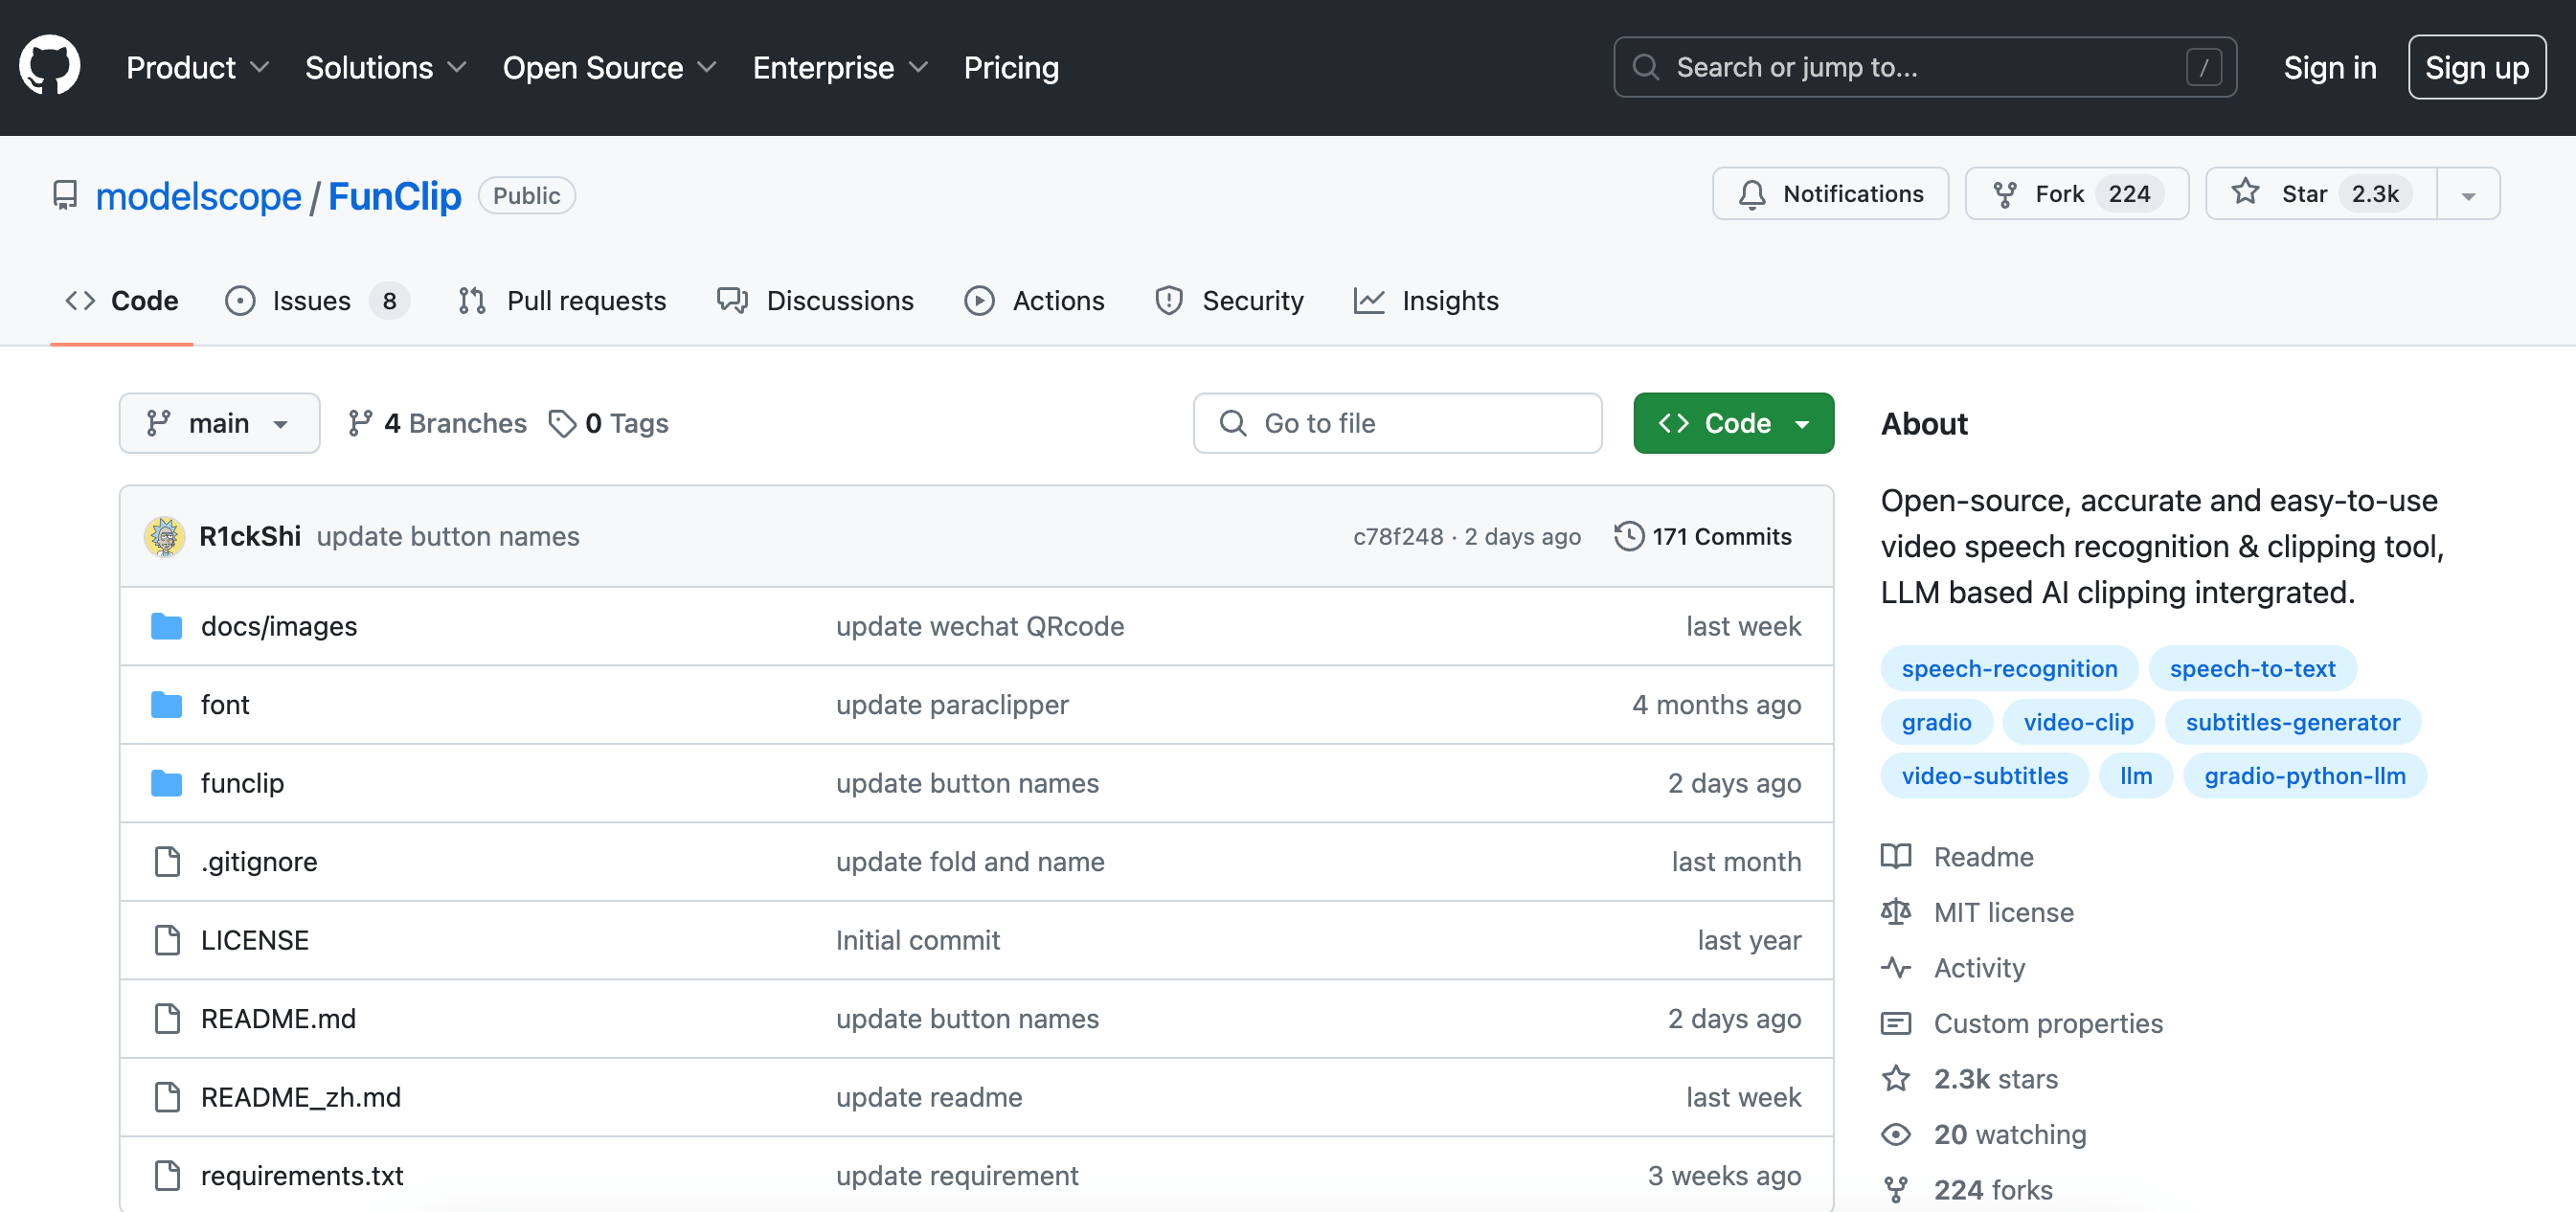Click the README.md file icon
The image size is (2576, 1212).
167,1018
